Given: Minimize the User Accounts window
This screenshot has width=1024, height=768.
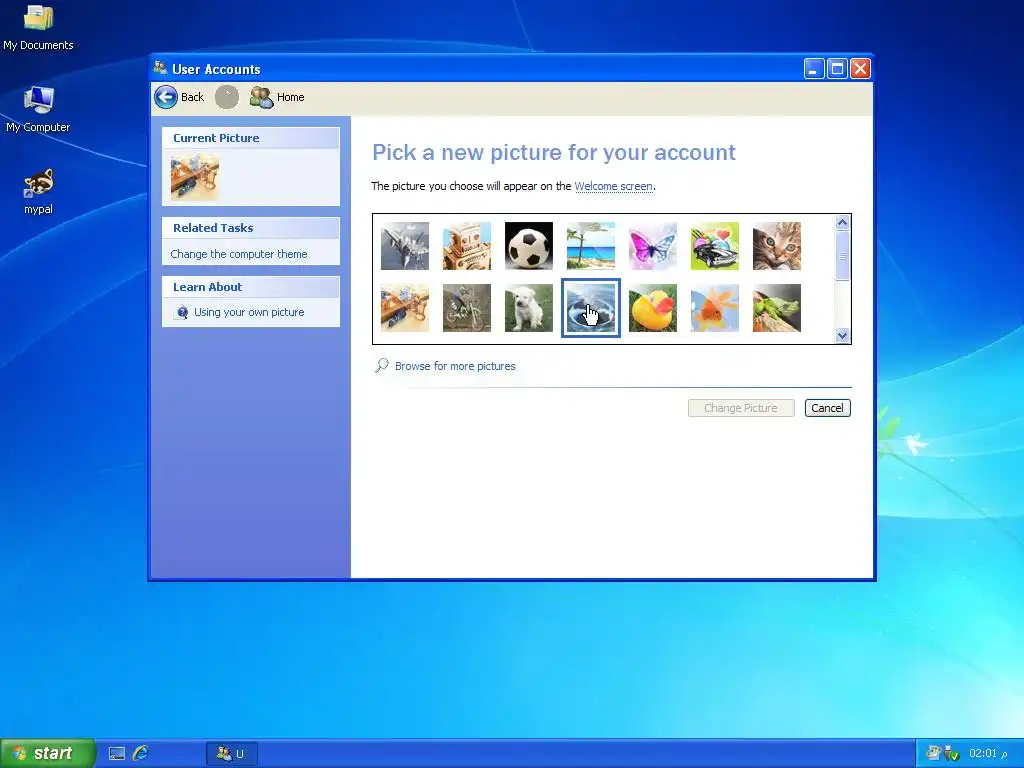Looking at the screenshot, I should (814, 69).
